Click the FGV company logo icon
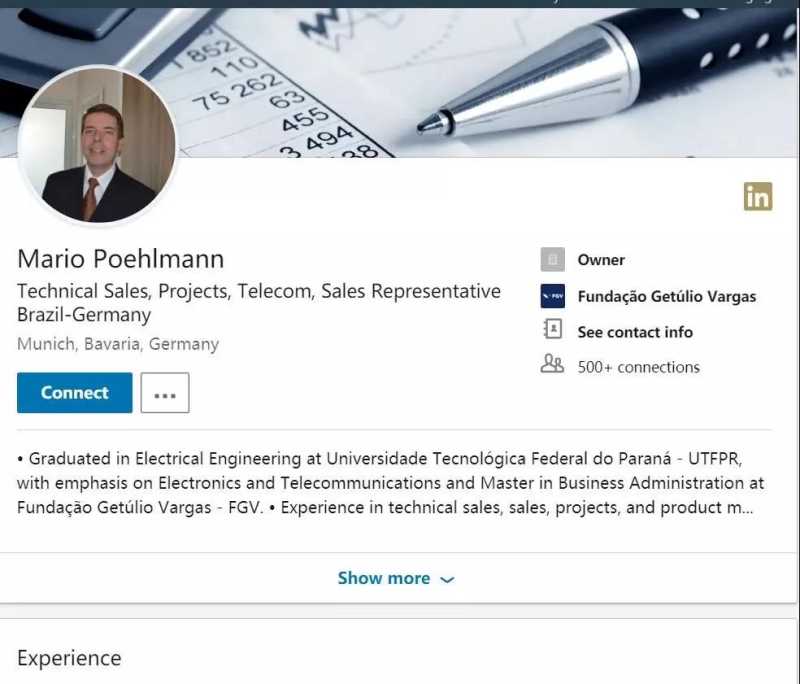This screenshot has height=684, width=800. (x=552, y=296)
